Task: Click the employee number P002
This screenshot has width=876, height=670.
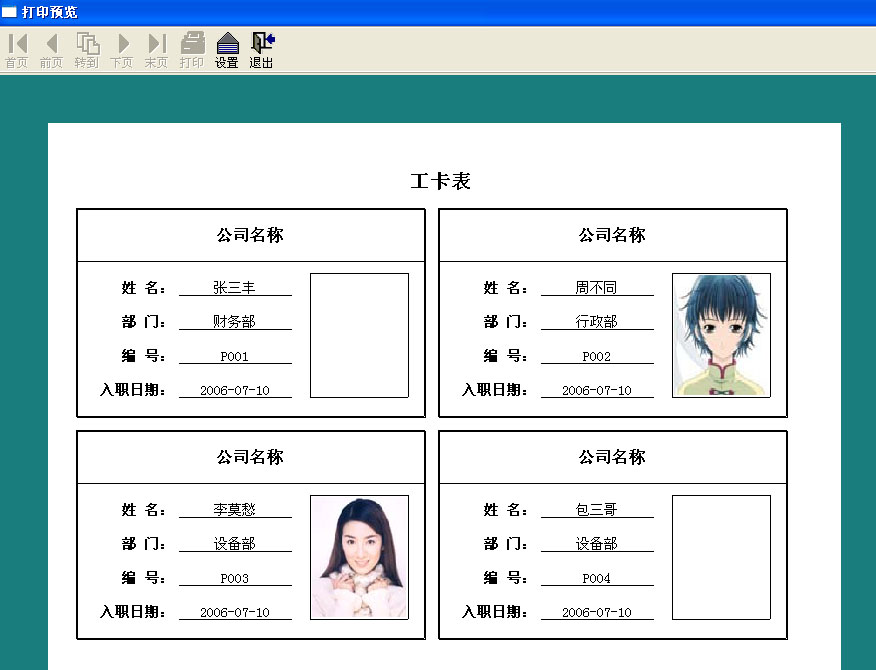Action: pyautogui.click(x=596, y=357)
